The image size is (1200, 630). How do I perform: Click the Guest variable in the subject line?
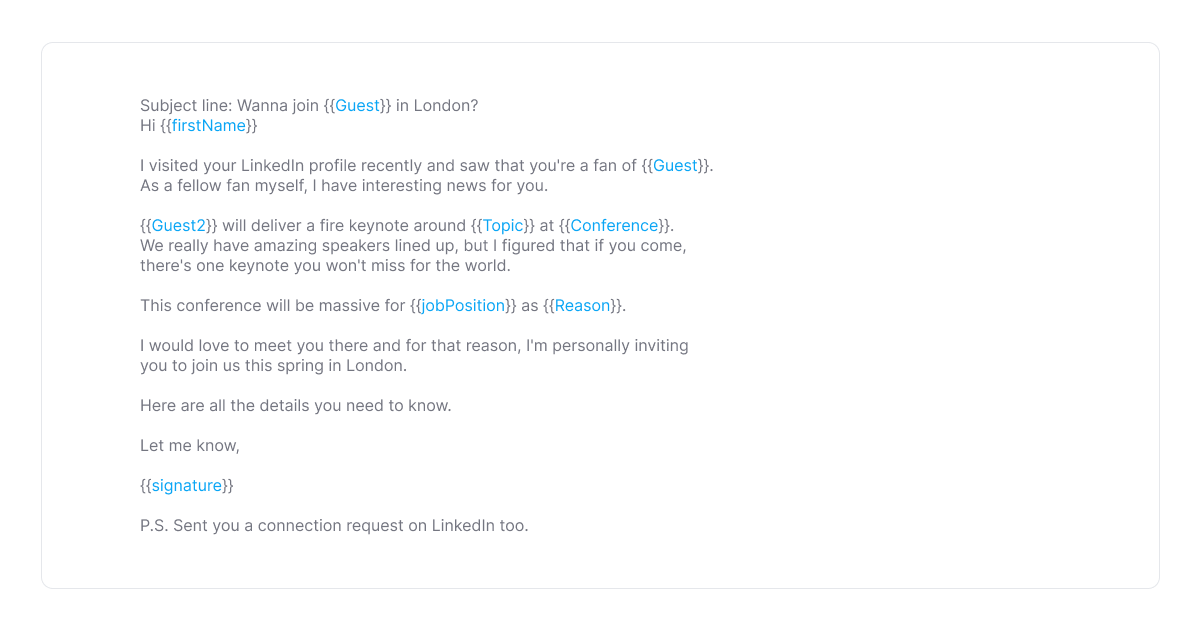click(x=357, y=106)
